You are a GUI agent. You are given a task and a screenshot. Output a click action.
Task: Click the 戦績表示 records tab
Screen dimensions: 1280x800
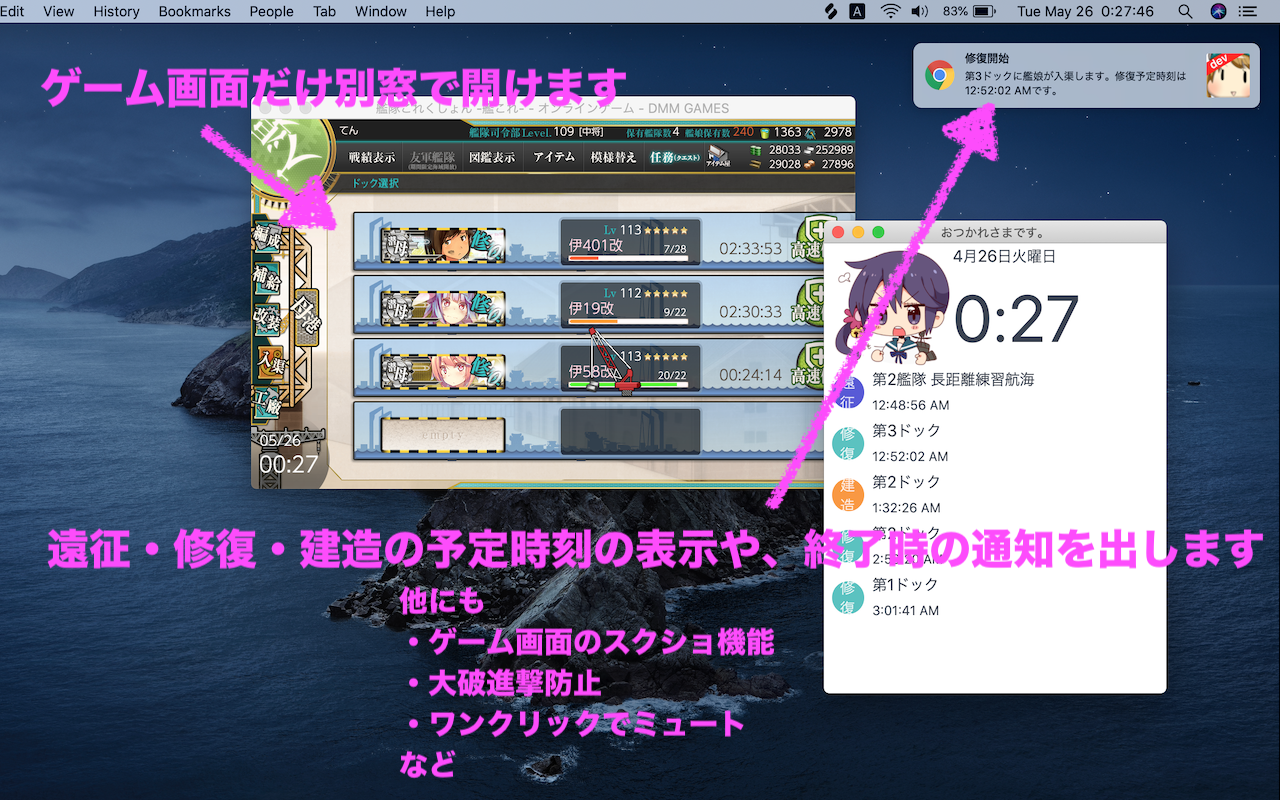[371, 157]
